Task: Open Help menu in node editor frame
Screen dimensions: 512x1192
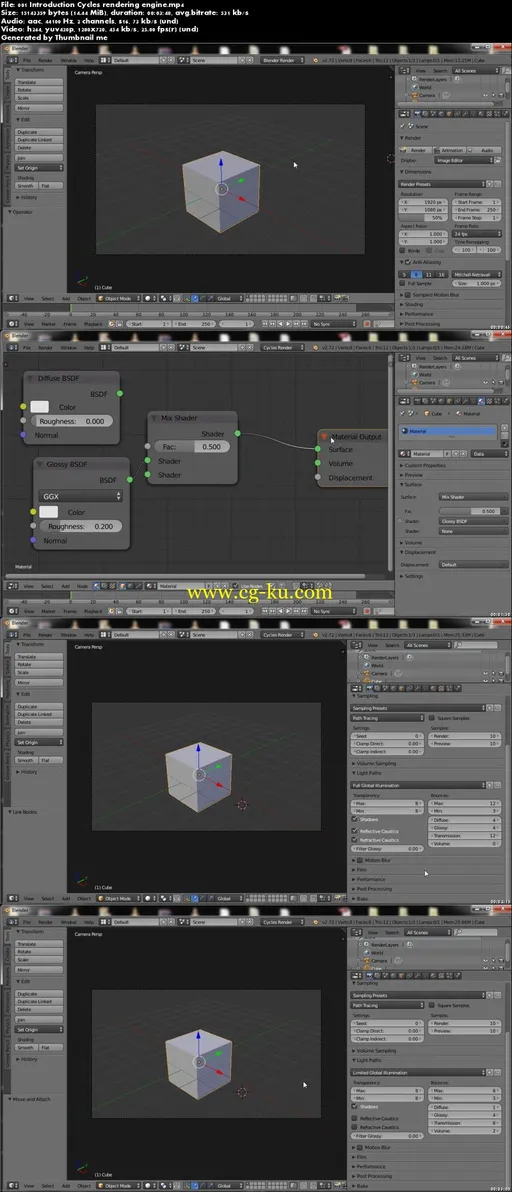Action: [x=89, y=347]
